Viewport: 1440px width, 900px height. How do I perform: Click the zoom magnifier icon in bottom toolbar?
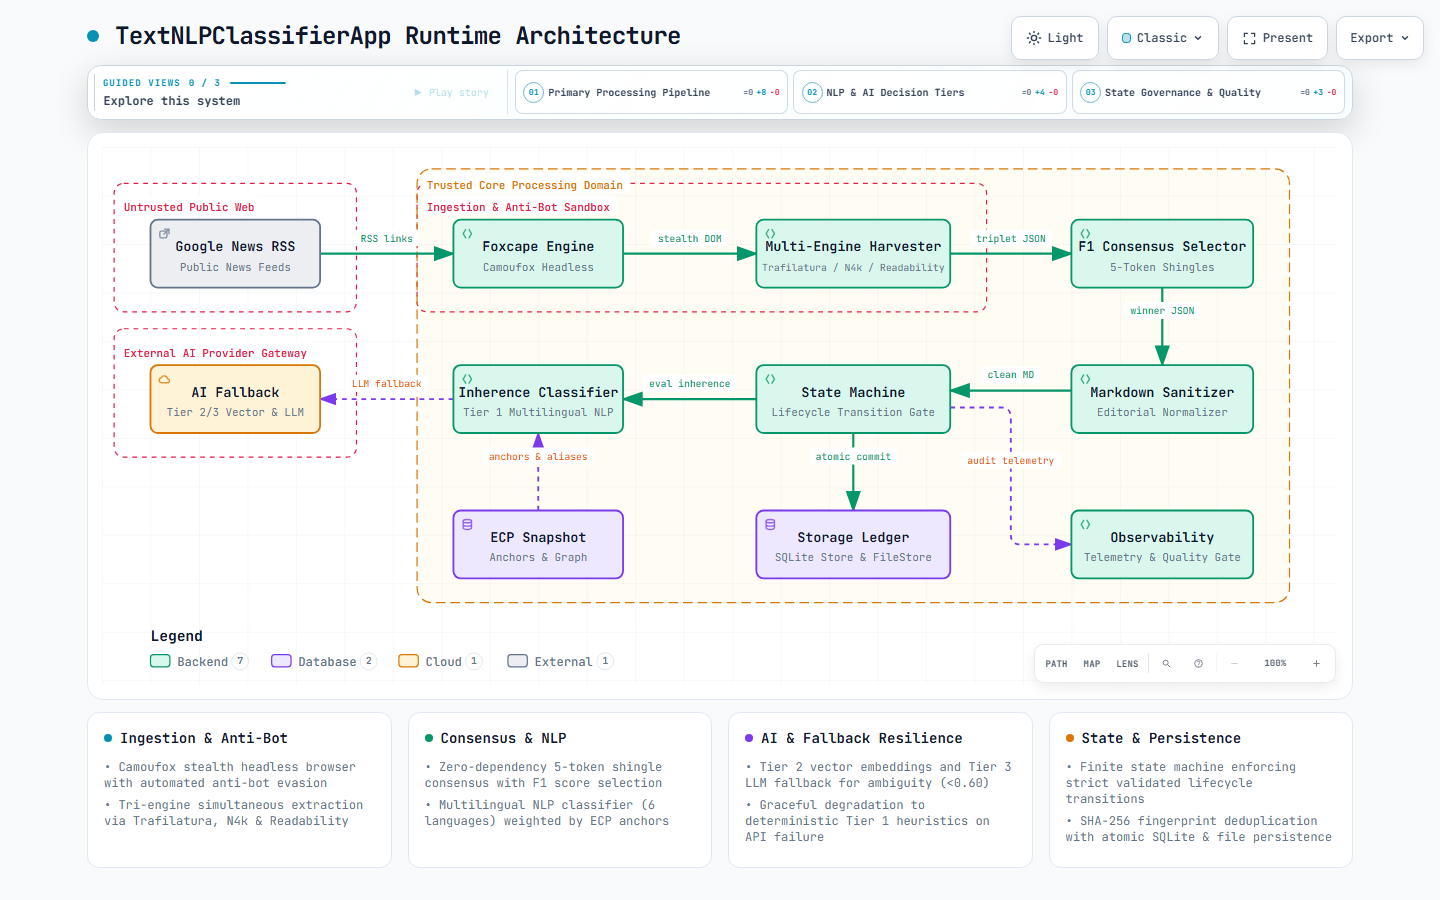(x=1166, y=664)
